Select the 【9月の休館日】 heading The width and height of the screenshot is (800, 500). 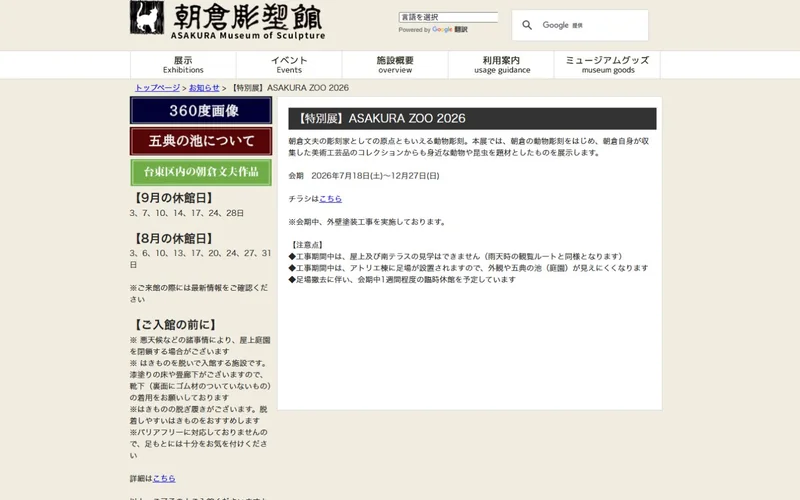(x=173, y=198)
